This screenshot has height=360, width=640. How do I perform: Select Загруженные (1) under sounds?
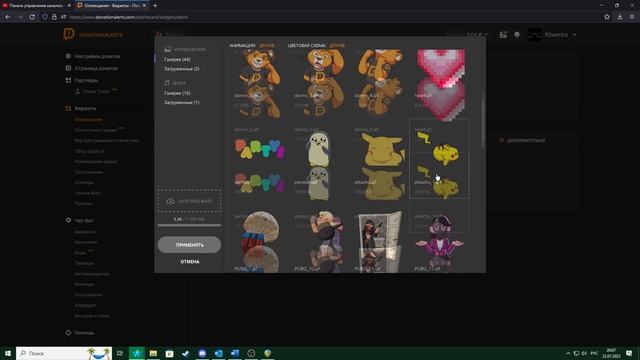click(182, 103)
